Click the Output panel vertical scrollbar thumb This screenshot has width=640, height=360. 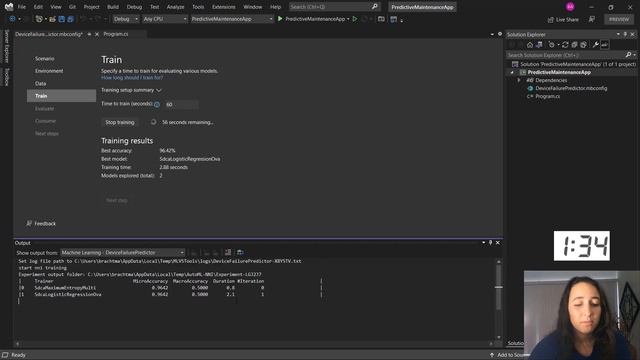(x=499, y=287)
